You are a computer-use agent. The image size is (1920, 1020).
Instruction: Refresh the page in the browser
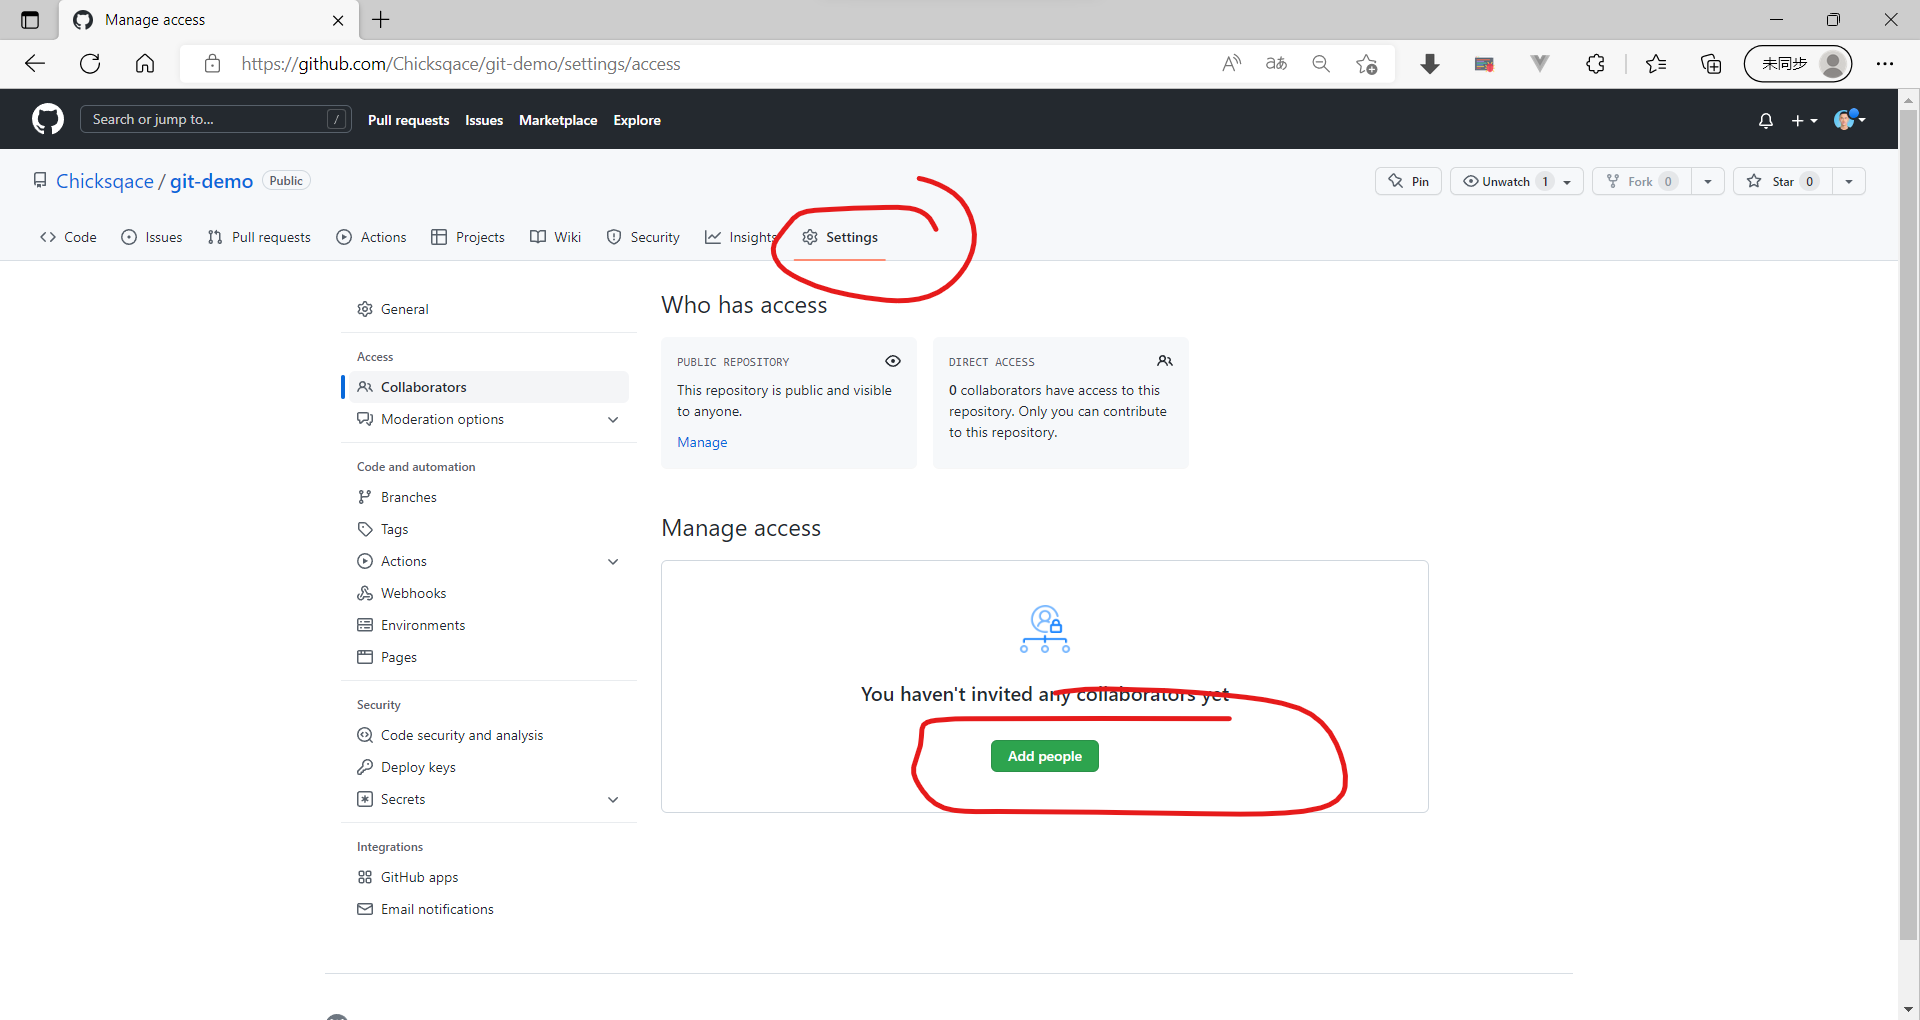tap(90, 64)
